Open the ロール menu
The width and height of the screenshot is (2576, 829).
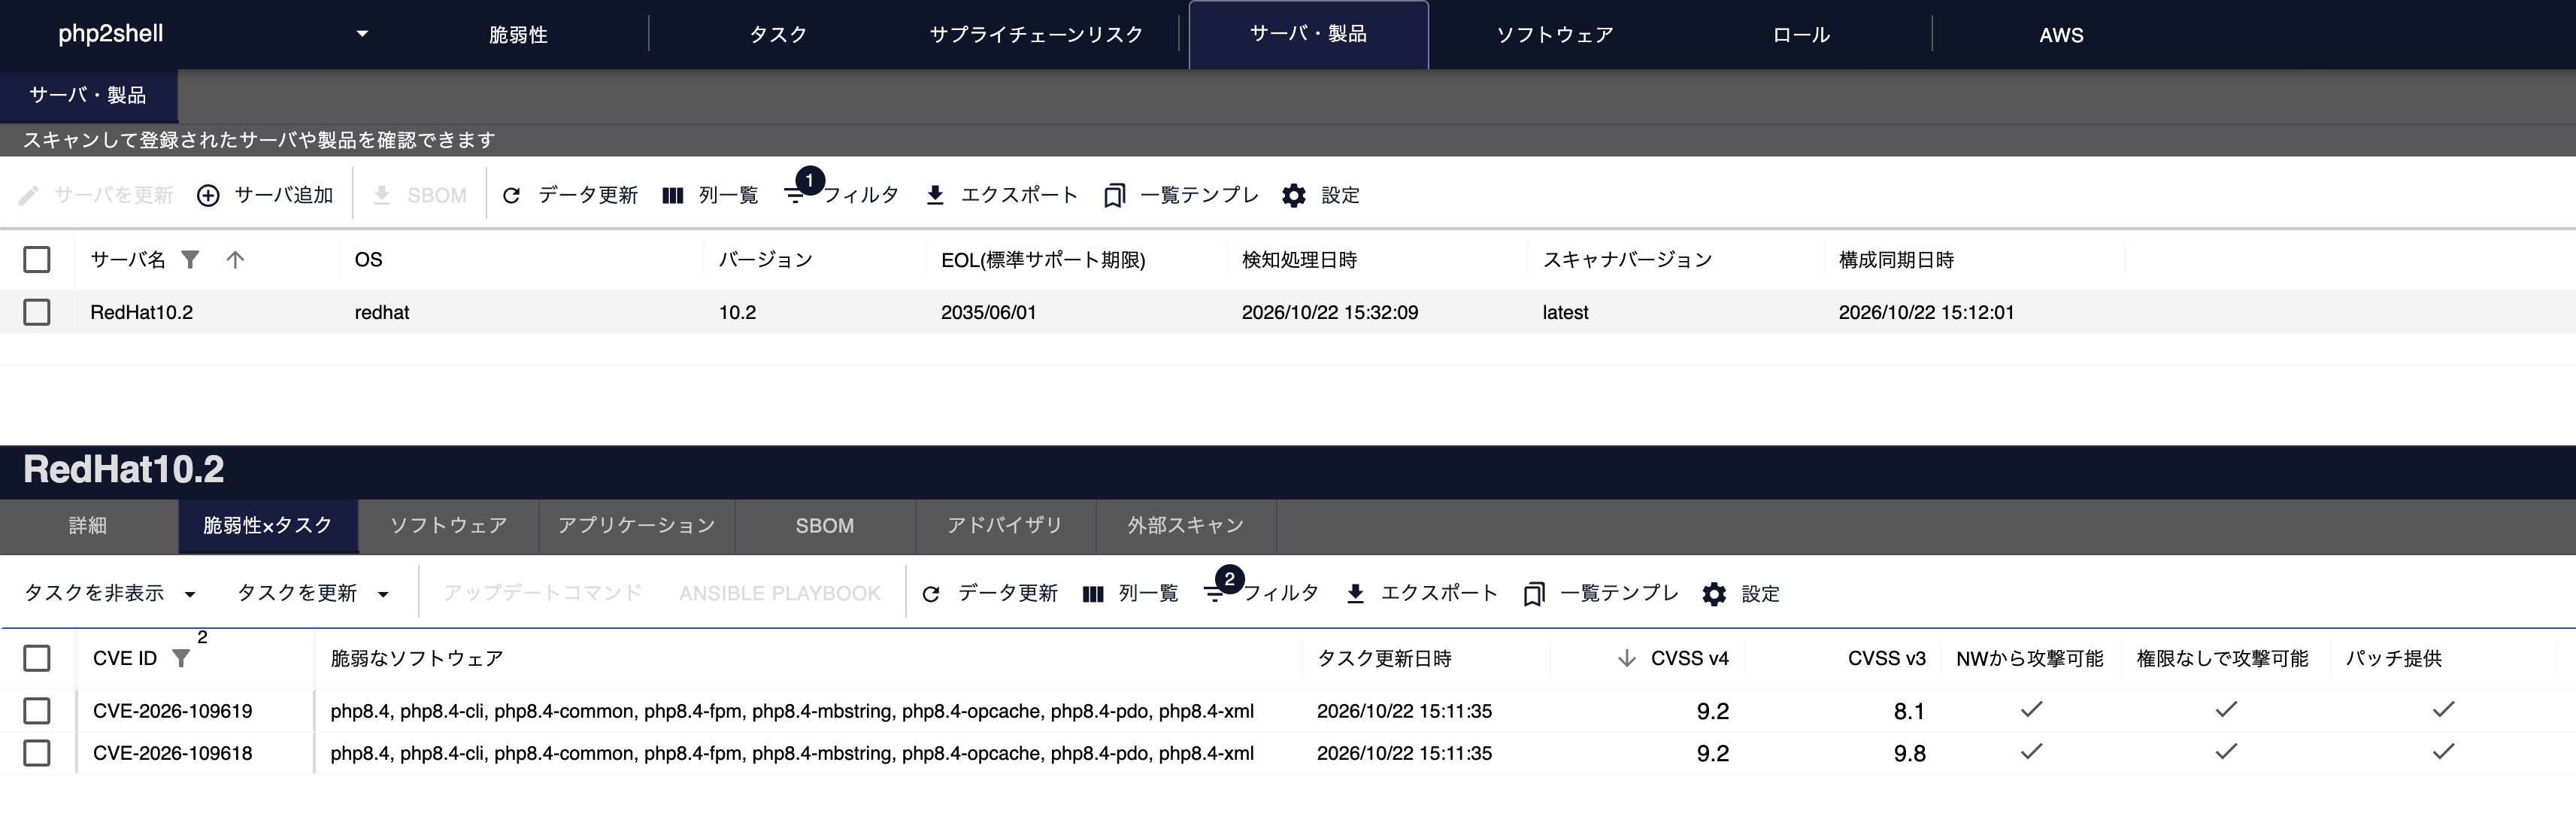[1801, 34]
